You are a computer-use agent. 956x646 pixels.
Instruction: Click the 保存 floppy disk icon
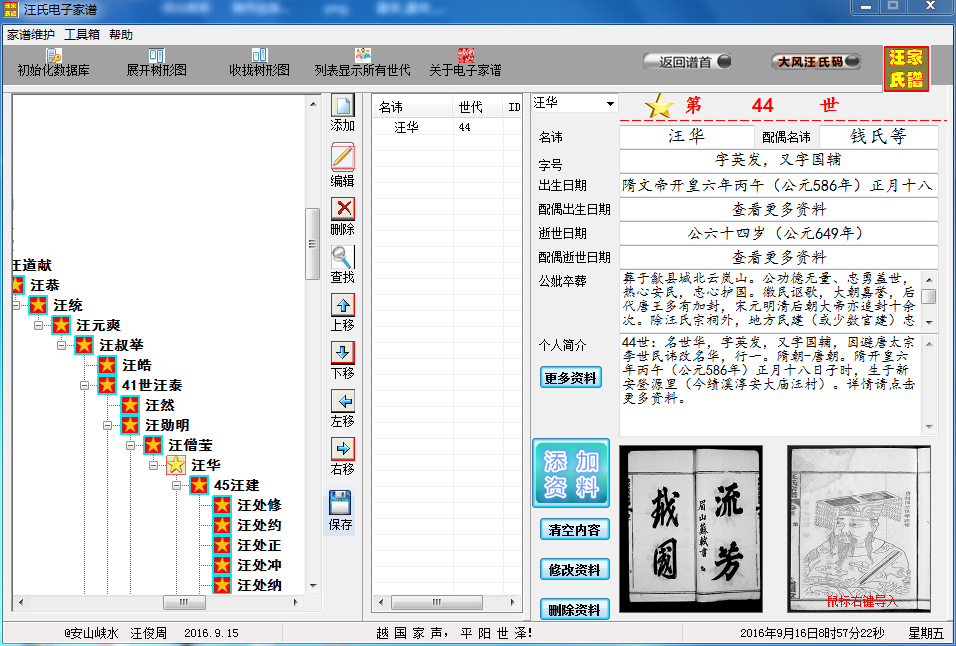[x=341, y=503]
